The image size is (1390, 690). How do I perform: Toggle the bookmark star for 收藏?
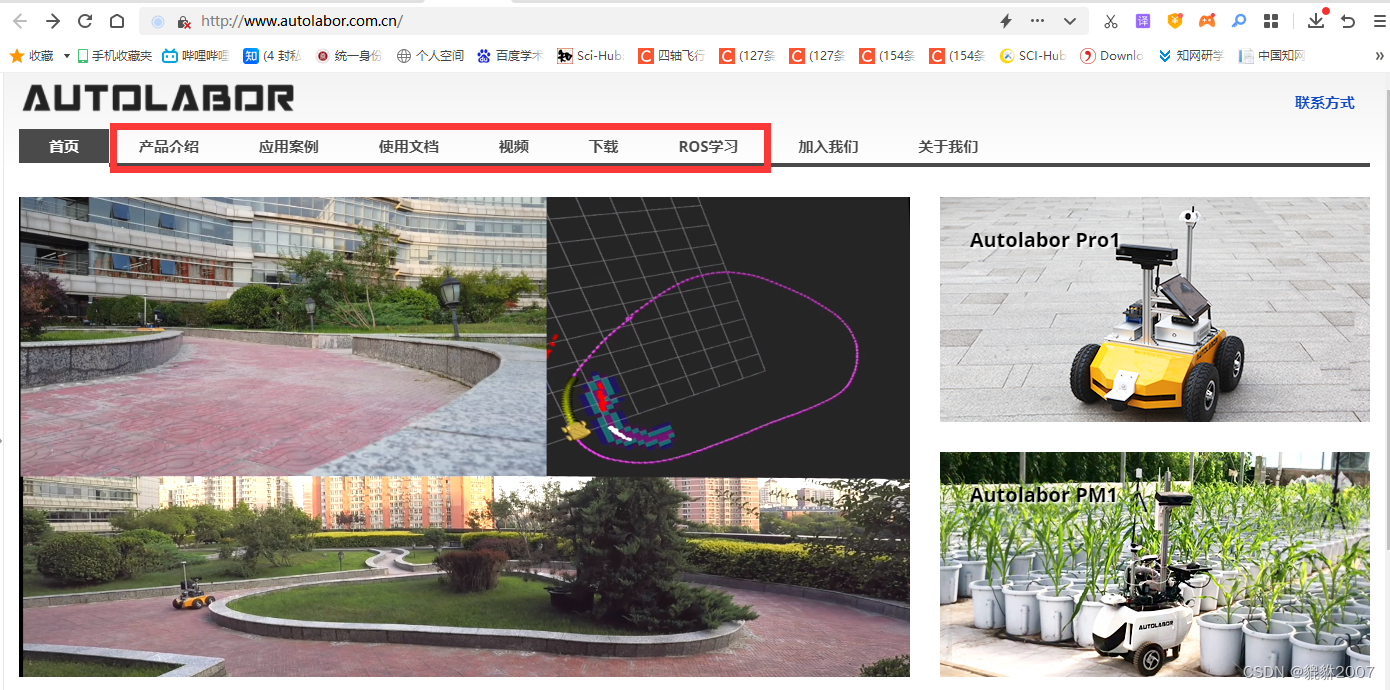[x=17, y=56]
